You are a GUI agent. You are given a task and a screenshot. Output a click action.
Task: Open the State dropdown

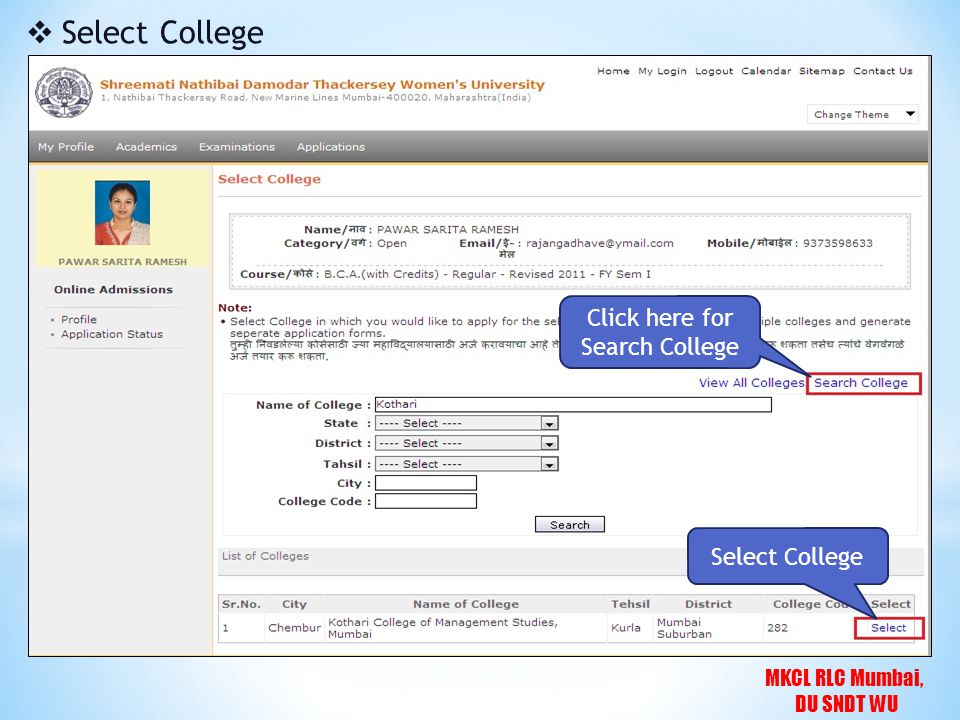[467, 423]
